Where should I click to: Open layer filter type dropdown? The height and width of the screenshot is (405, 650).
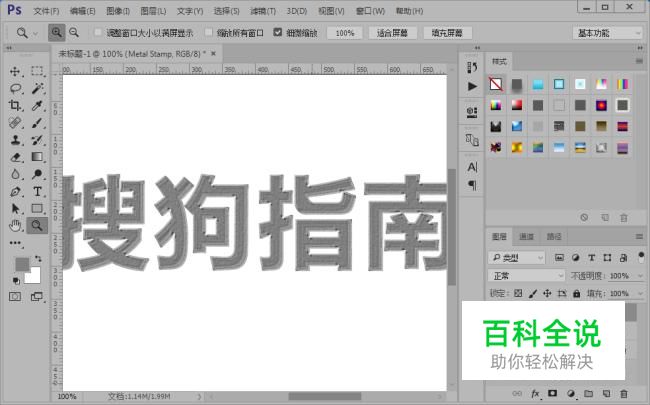point(516,258)
